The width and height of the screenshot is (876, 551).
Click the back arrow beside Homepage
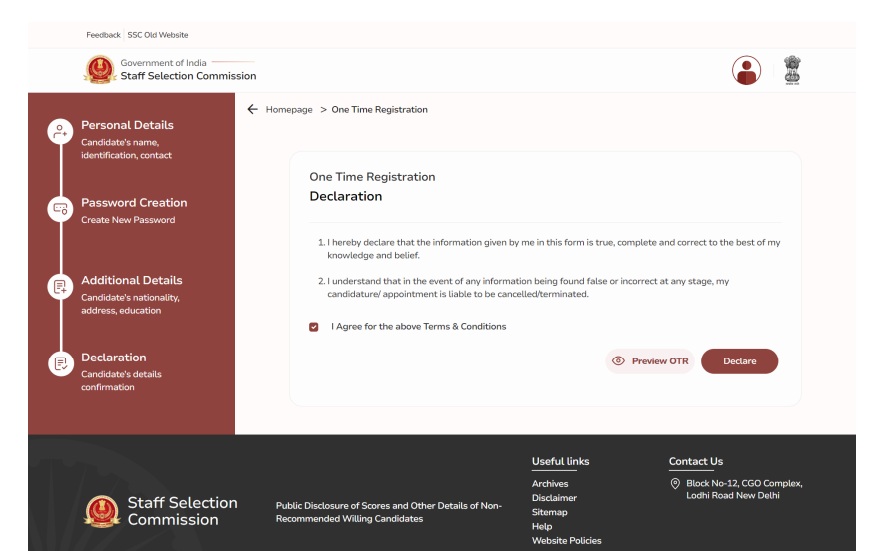pyautogui.click(x=252, y=109)
